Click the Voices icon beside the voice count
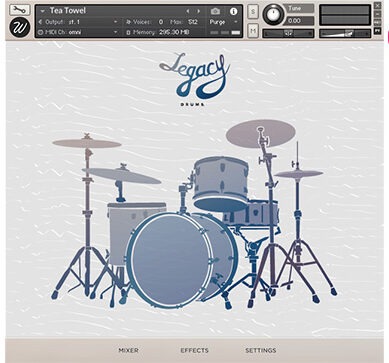The image size is (389, 363). 128,22
